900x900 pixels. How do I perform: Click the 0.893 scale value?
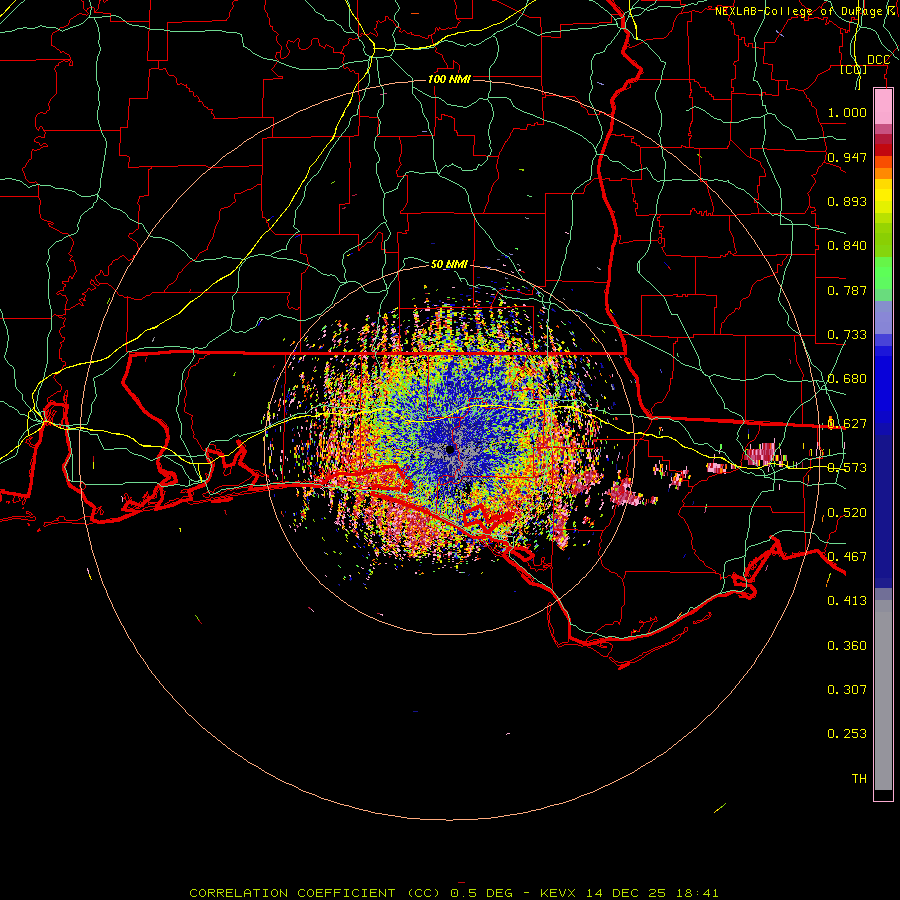coord(847,201)
